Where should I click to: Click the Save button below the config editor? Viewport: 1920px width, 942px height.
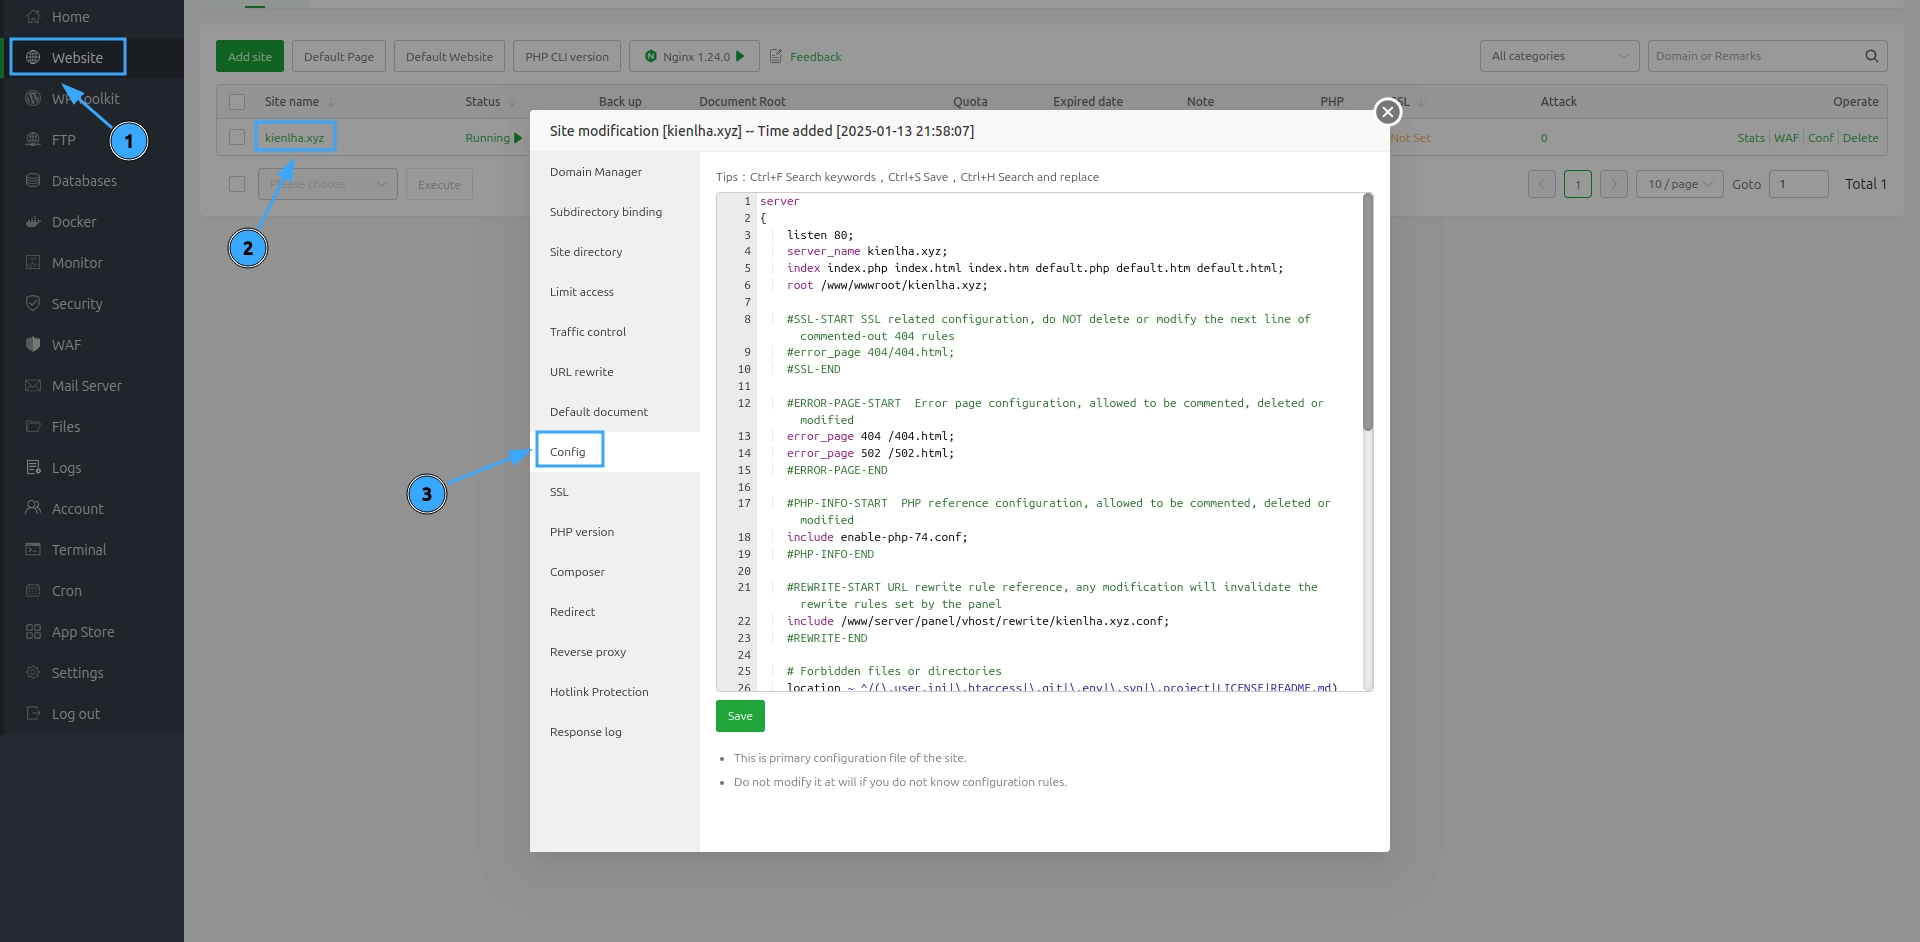pyautogui.click(x=739, y=715)
